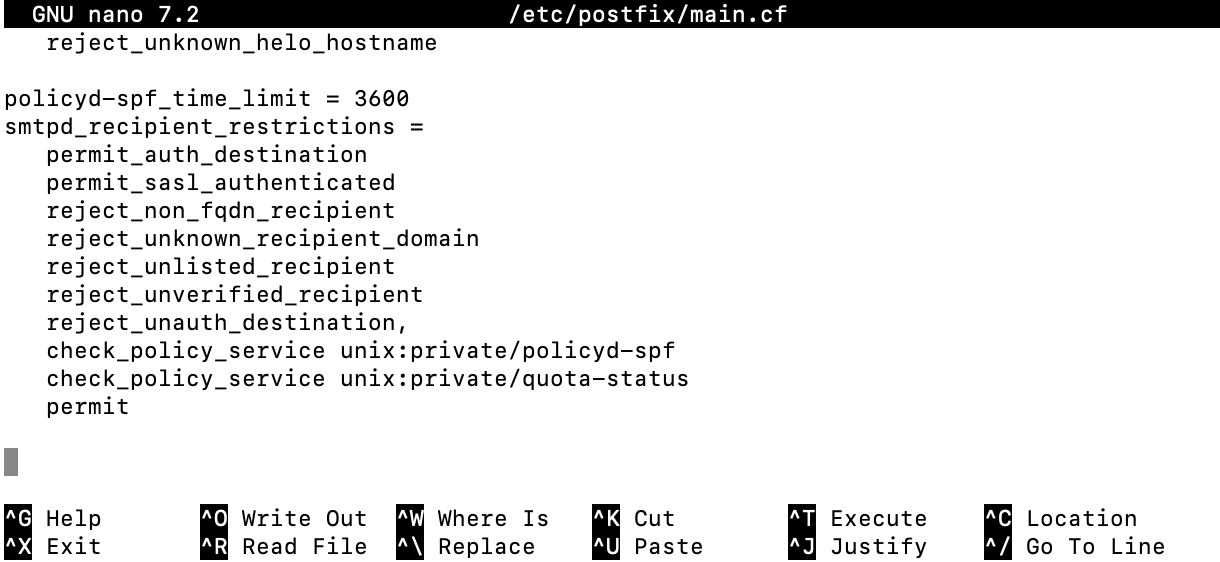Click the ^K Cut shortcut key

tap(605, 519)
